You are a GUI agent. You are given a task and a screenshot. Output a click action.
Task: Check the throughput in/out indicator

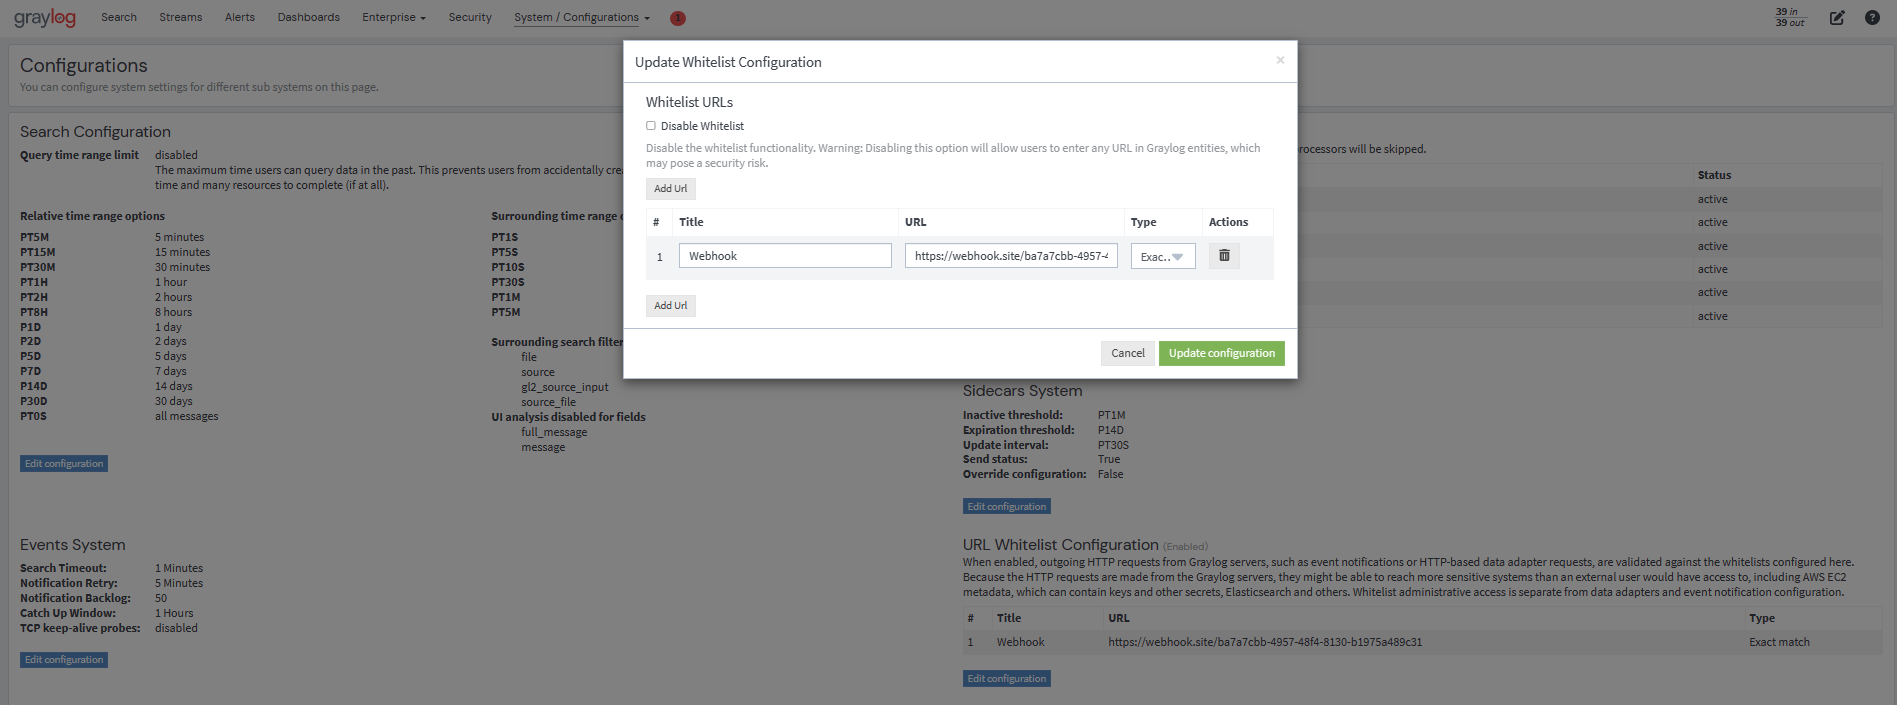coord(1790,17)
